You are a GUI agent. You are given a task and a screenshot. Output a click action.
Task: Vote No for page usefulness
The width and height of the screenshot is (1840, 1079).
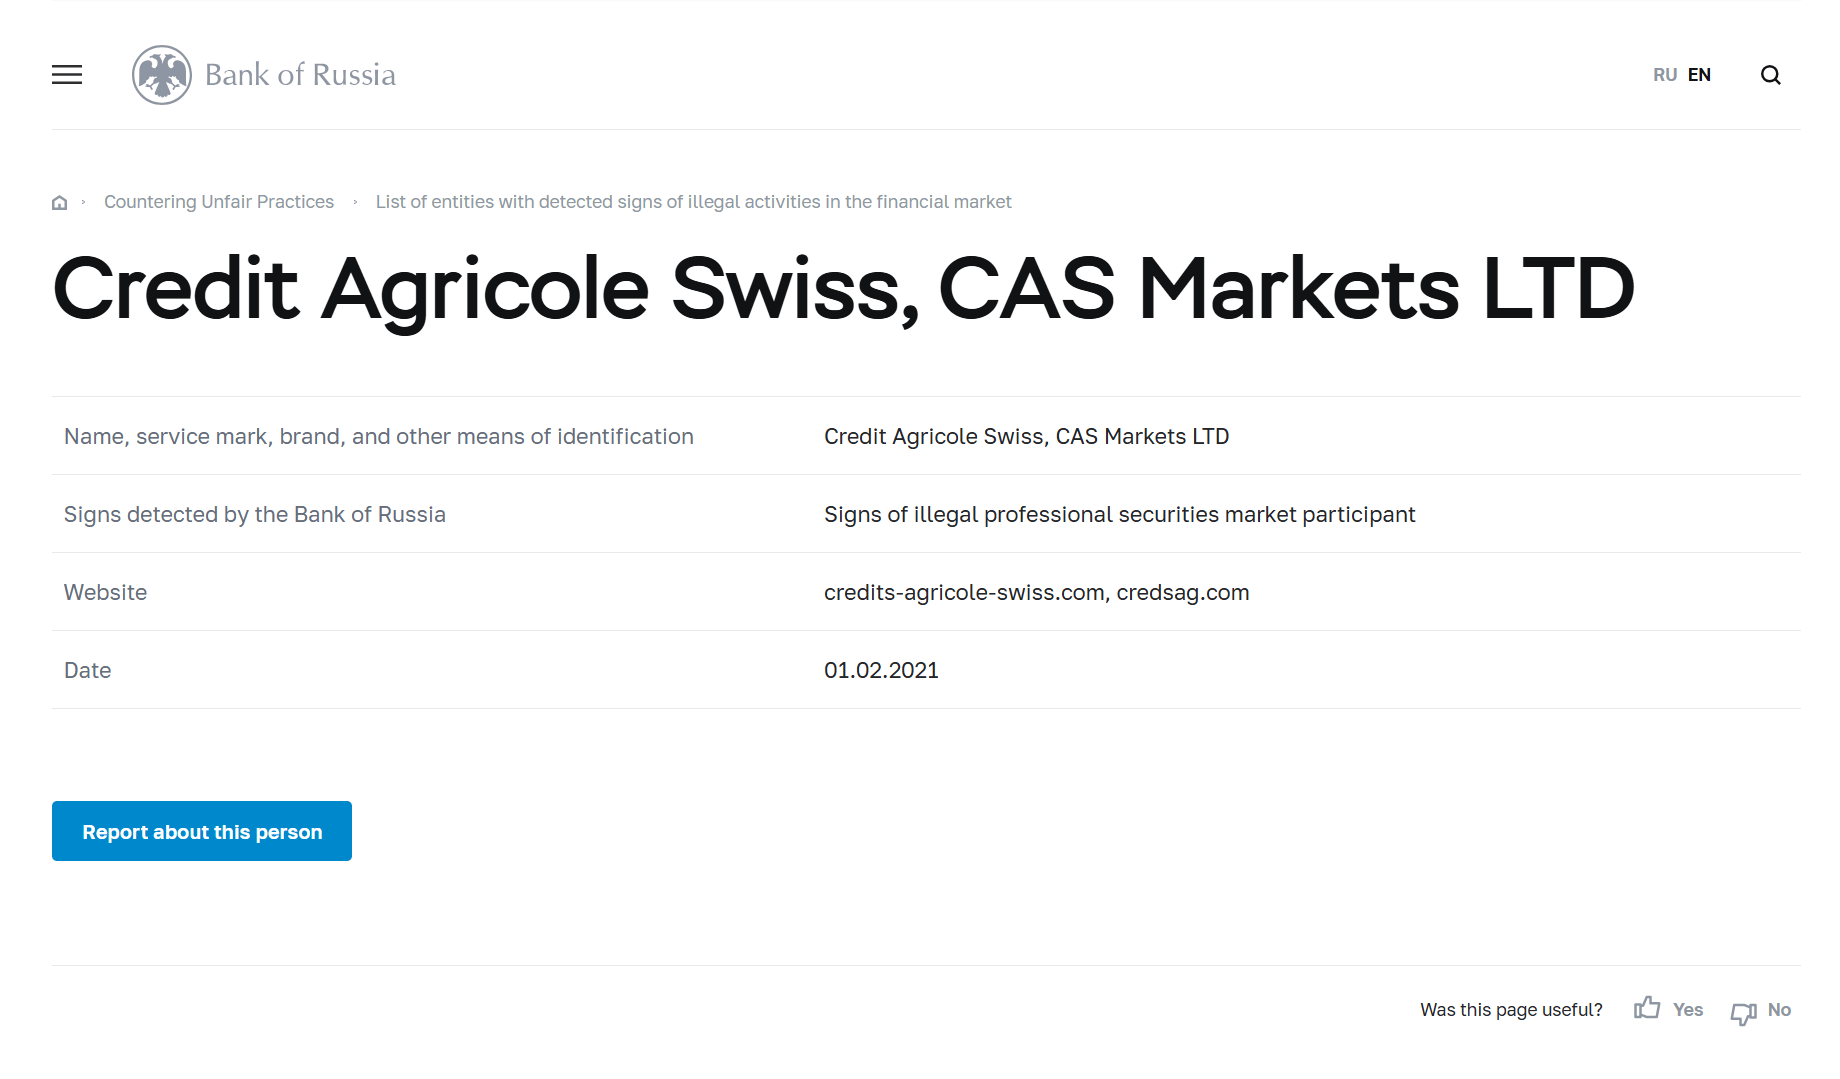[1779, 1010]
